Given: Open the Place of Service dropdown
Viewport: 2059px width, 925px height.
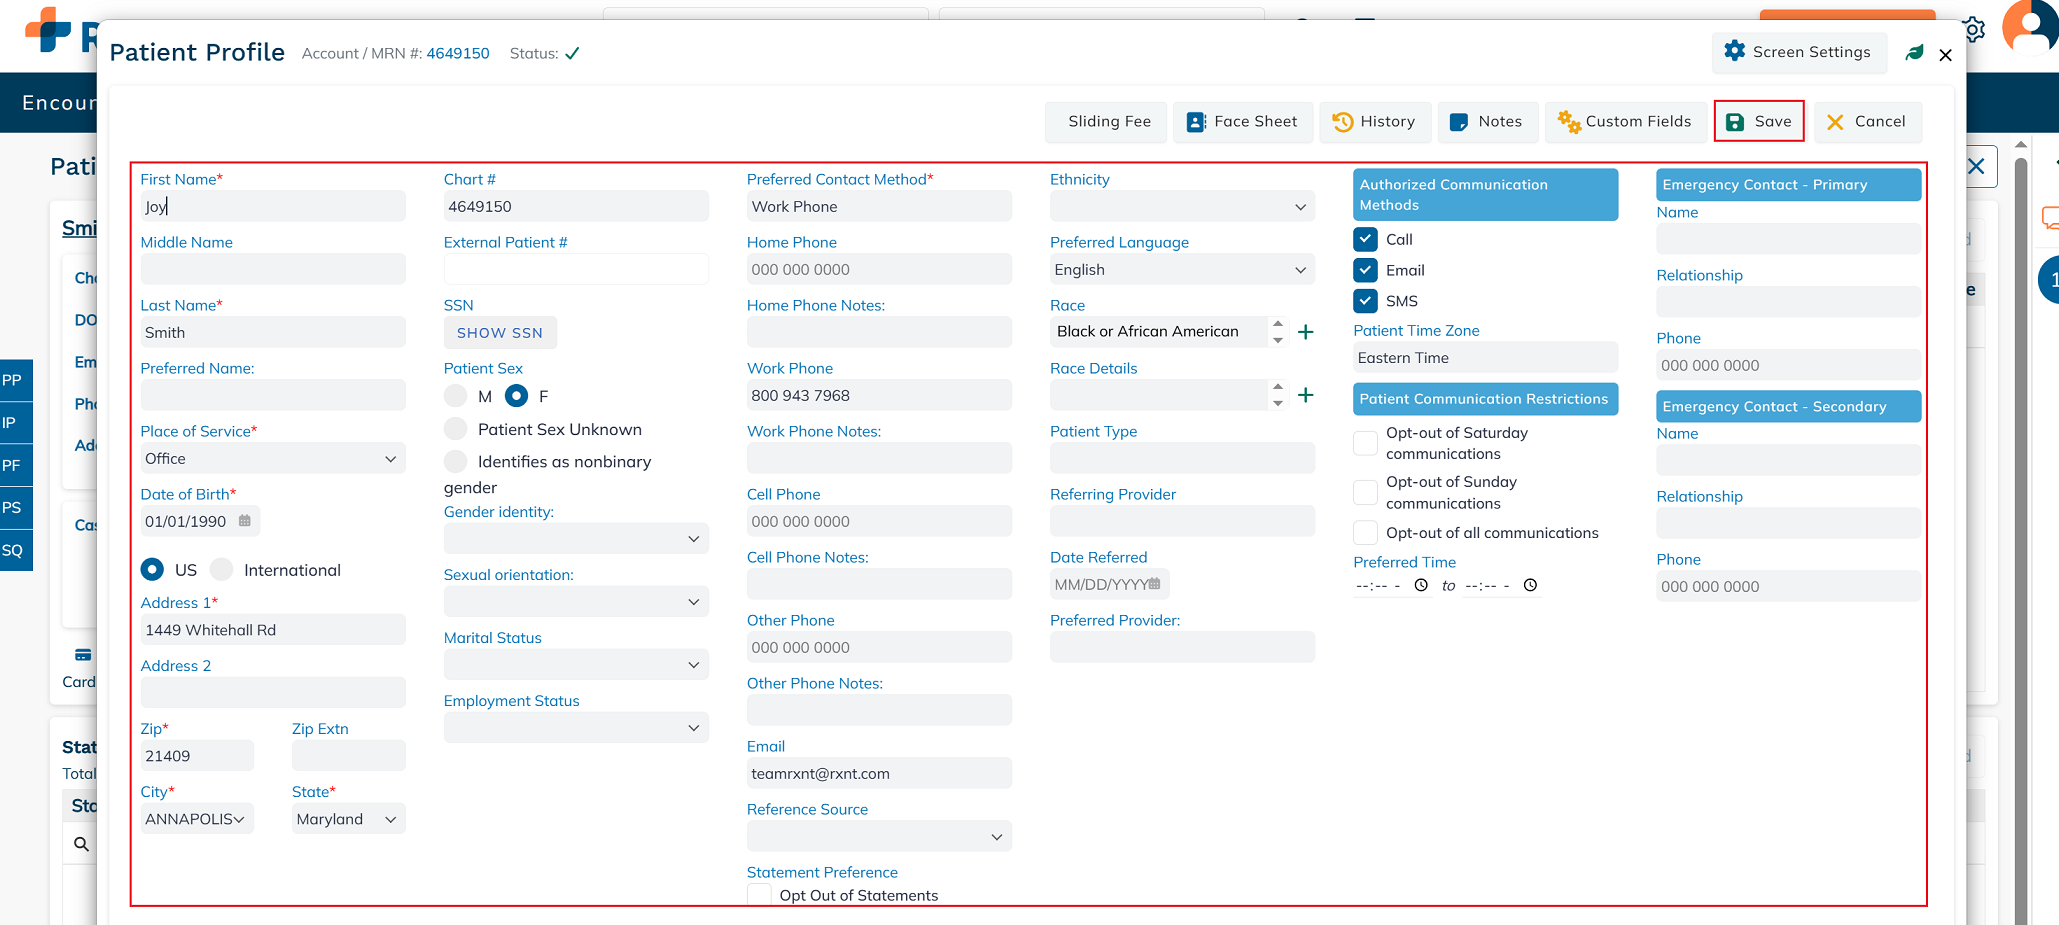Looking at the screenshot, I should pos(273,458).
